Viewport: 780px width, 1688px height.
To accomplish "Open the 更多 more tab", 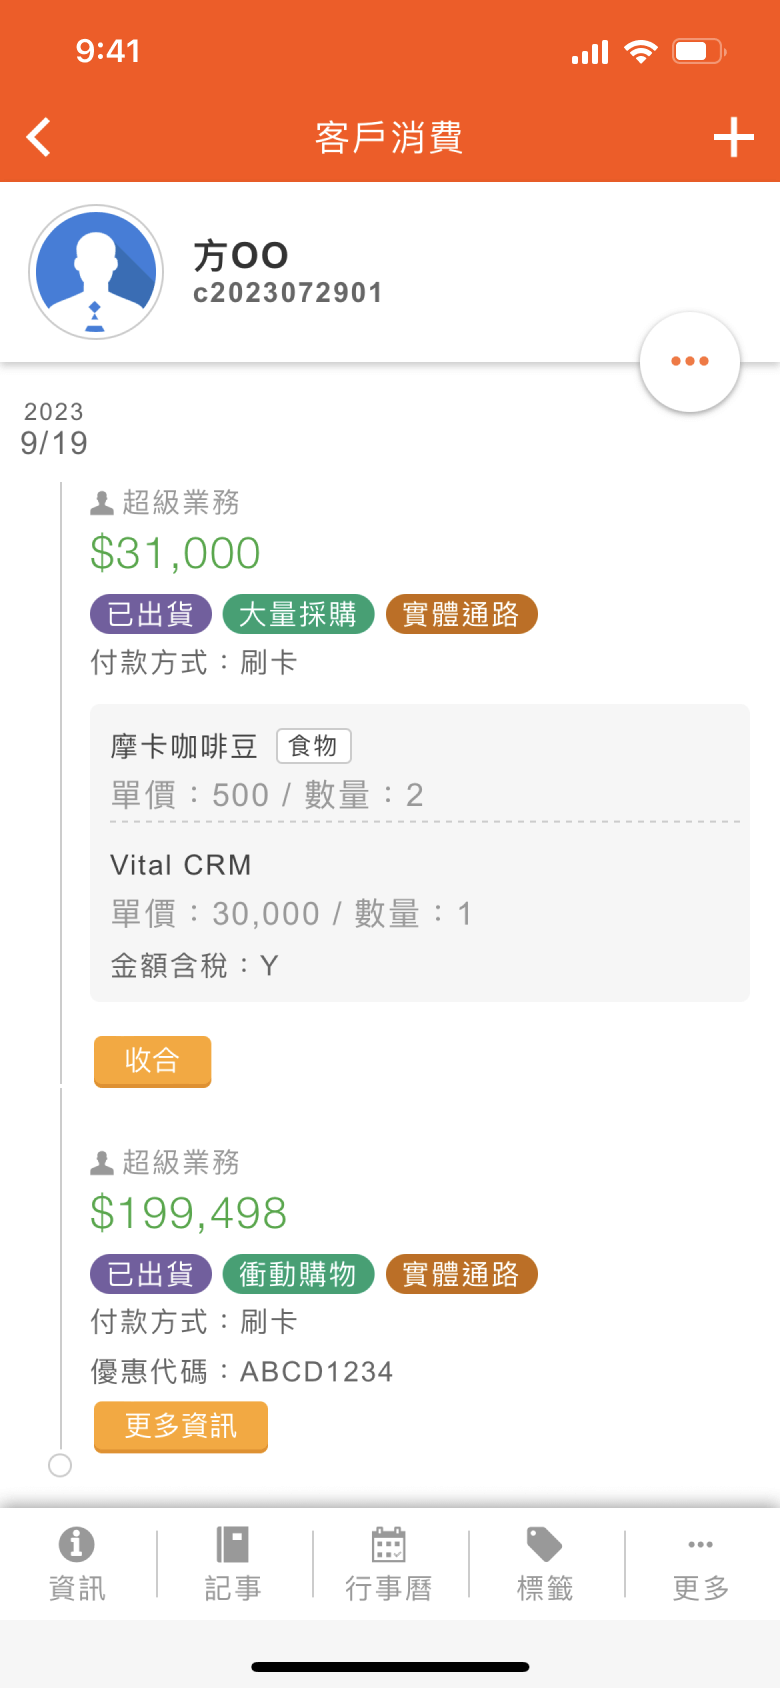I will point(701,1564).
